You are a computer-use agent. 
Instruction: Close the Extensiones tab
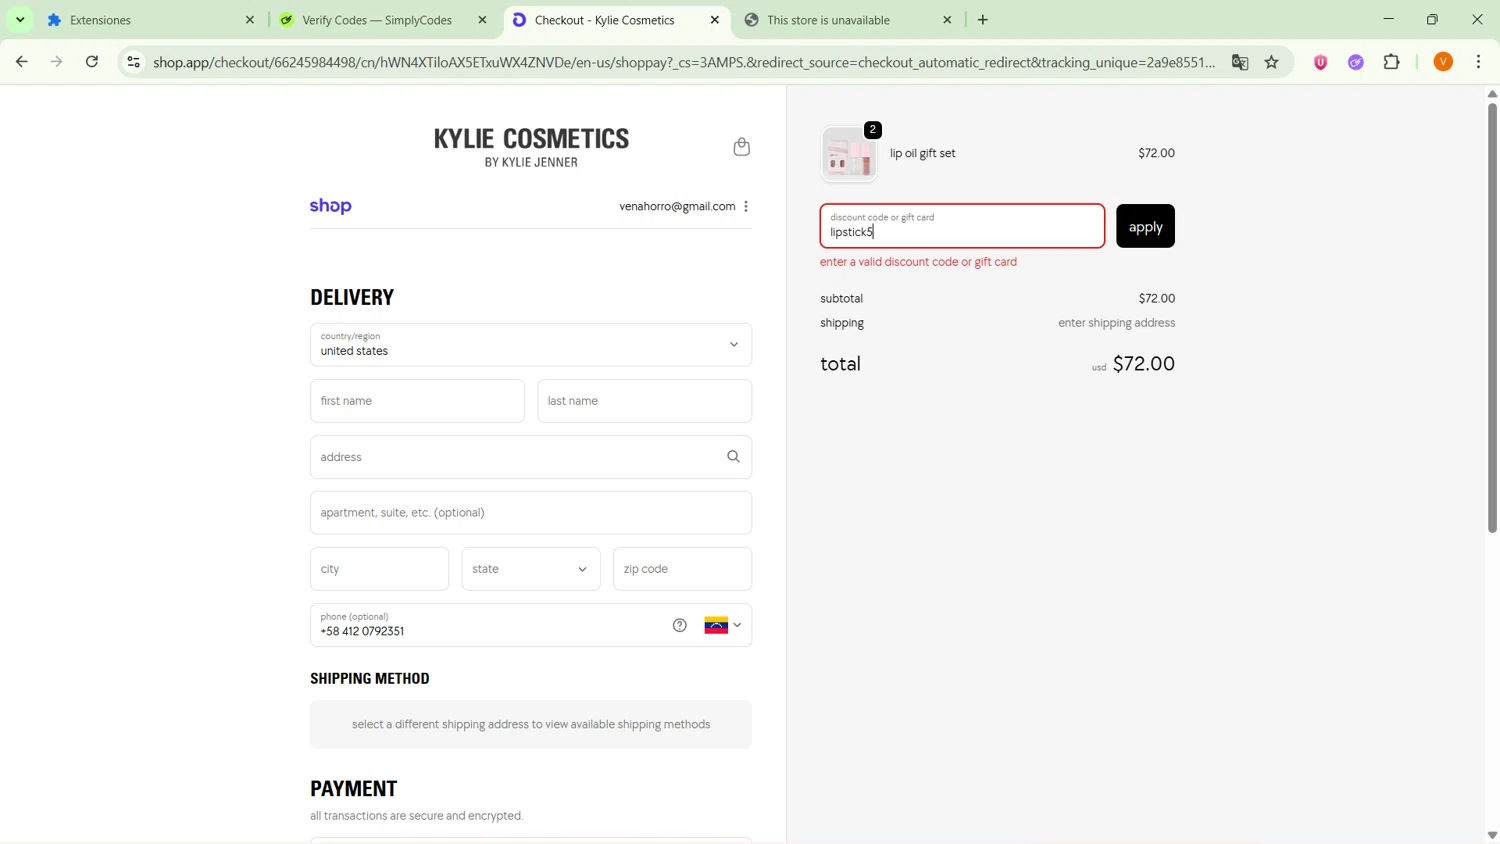pyautogui.click(x=250, y=20)
